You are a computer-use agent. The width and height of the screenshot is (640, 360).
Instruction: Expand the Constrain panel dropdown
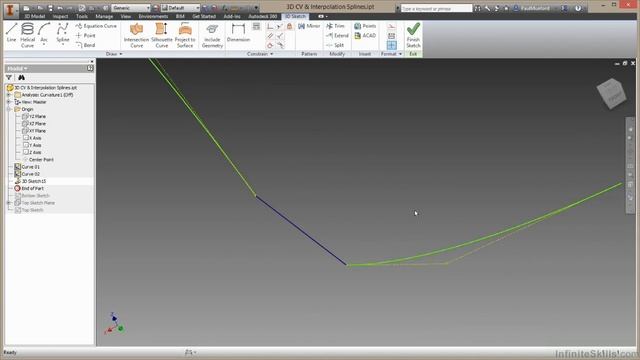(260, 54)
